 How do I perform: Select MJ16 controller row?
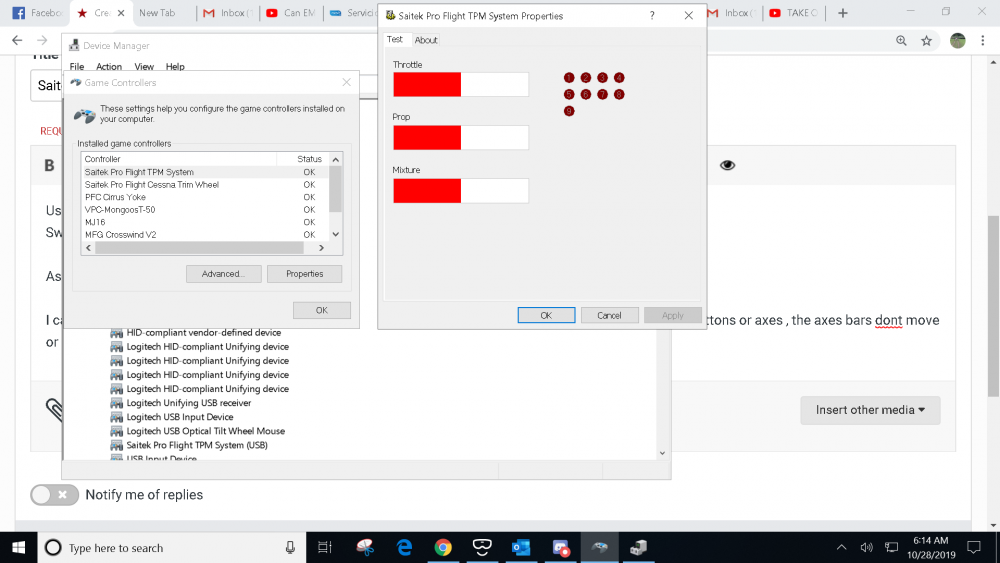(x=204, y=222)
